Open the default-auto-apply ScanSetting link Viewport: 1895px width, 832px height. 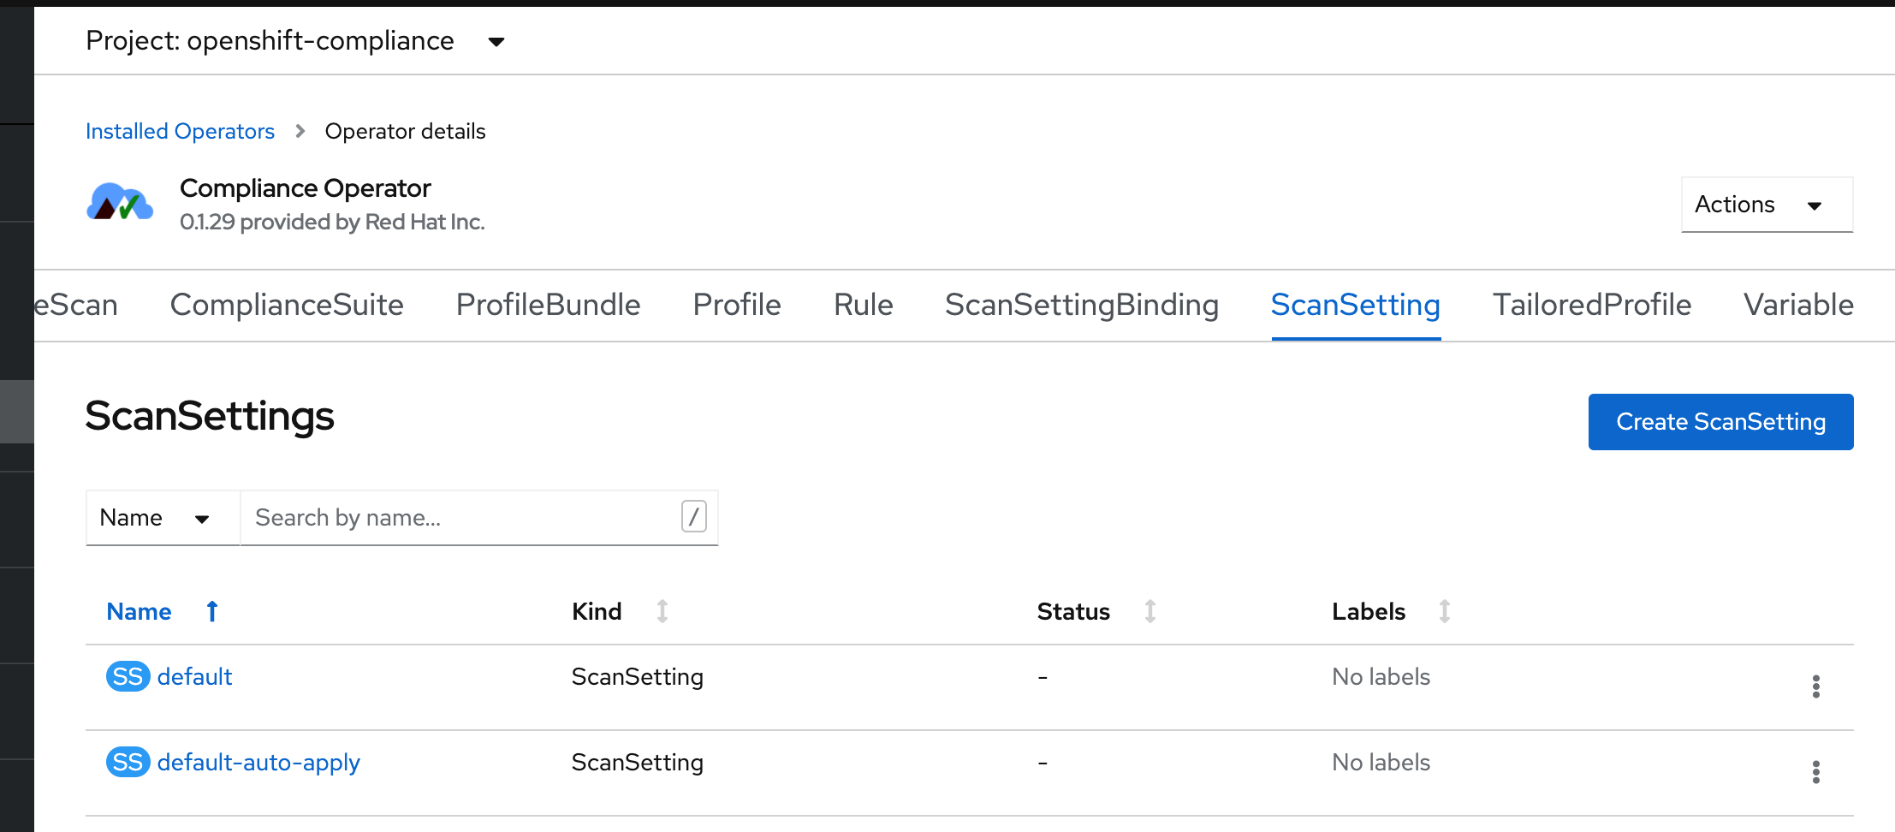click(x=258, y=763)
